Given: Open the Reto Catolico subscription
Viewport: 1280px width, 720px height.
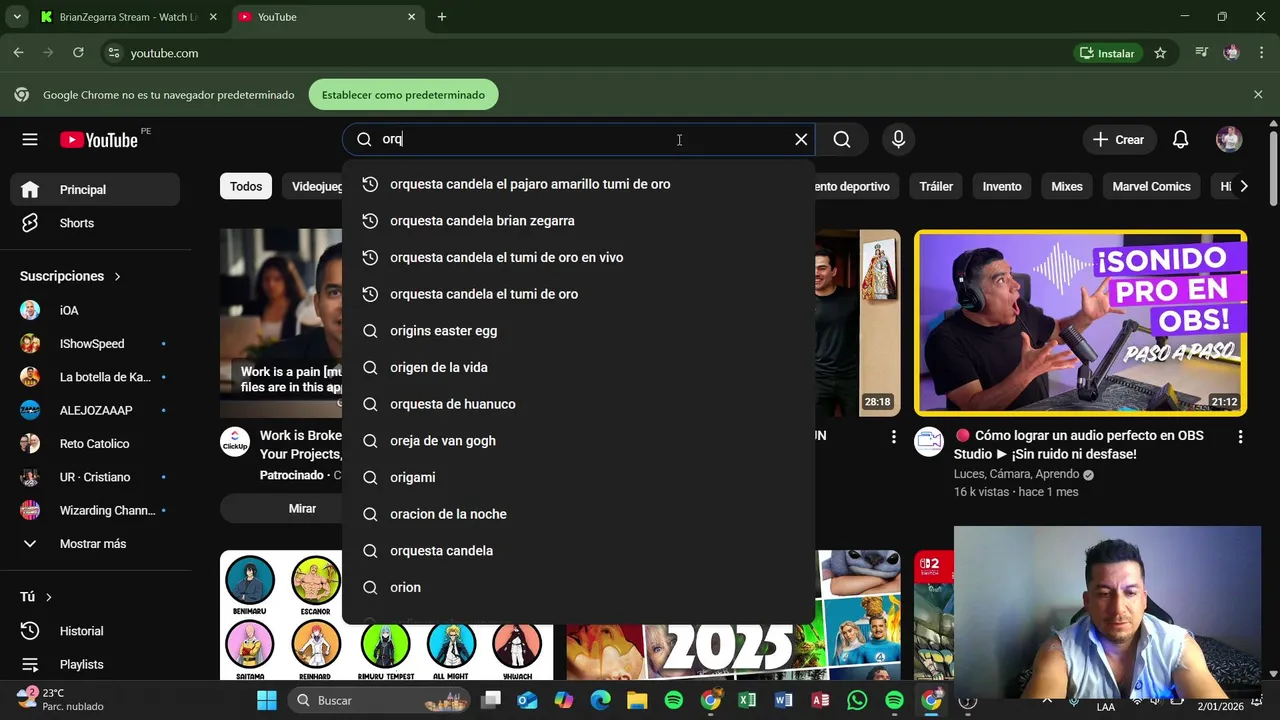Looking at the screenshot, I should point(95,444).
